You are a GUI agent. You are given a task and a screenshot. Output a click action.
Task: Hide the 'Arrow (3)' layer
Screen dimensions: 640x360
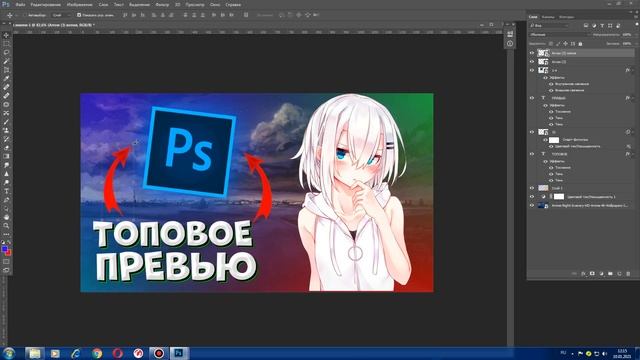pos(532,62)
